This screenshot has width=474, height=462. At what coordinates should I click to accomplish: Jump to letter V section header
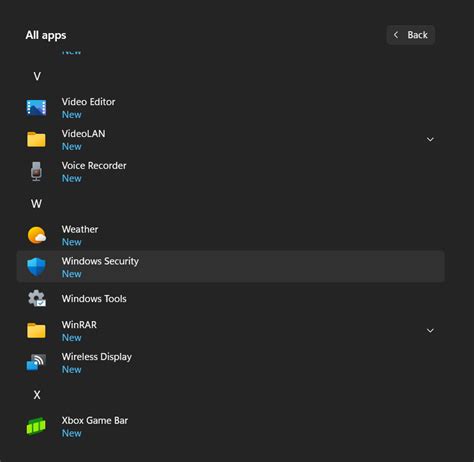coord(37,76)
